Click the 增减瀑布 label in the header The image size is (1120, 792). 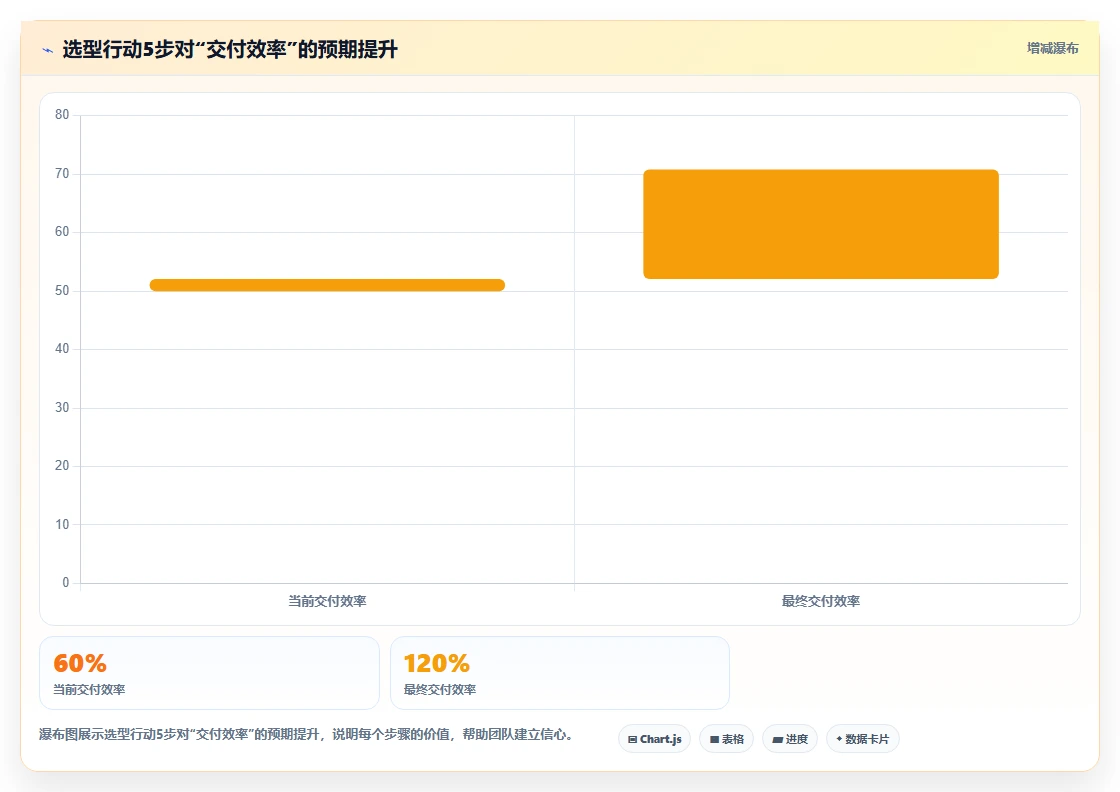coord(1052,49)
